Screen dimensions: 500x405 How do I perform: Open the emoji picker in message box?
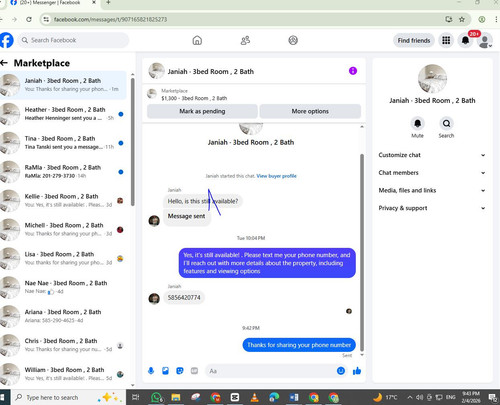coord(341,371)
